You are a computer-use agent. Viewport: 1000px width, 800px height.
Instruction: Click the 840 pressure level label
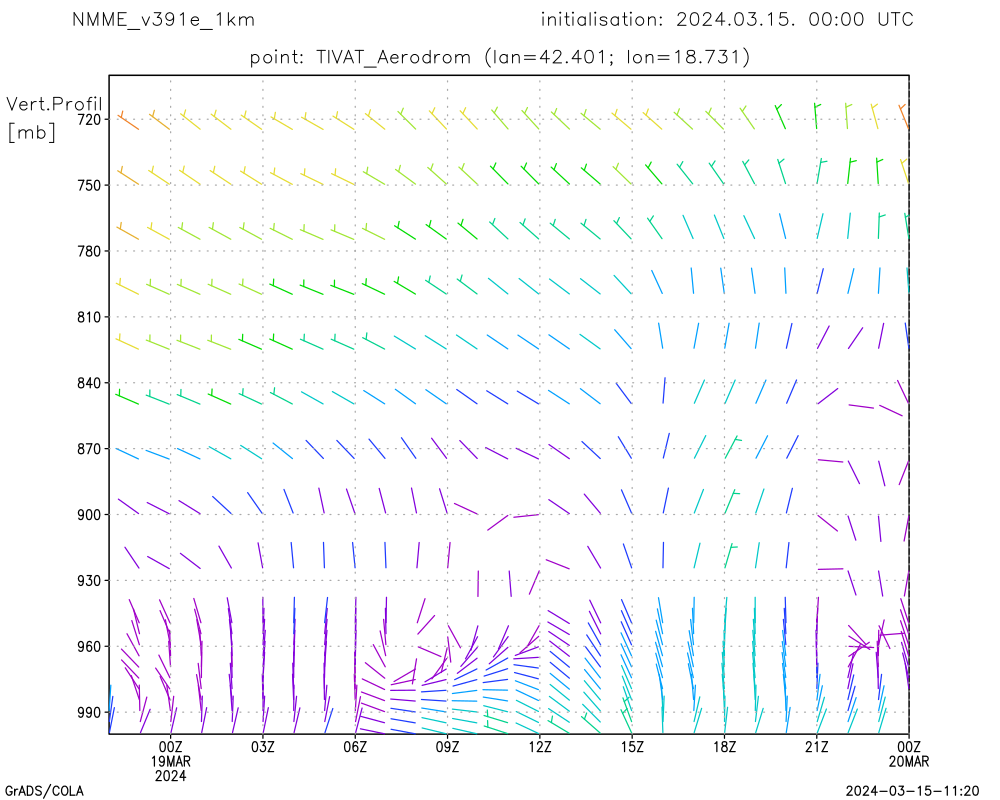[x=90, y=383]
